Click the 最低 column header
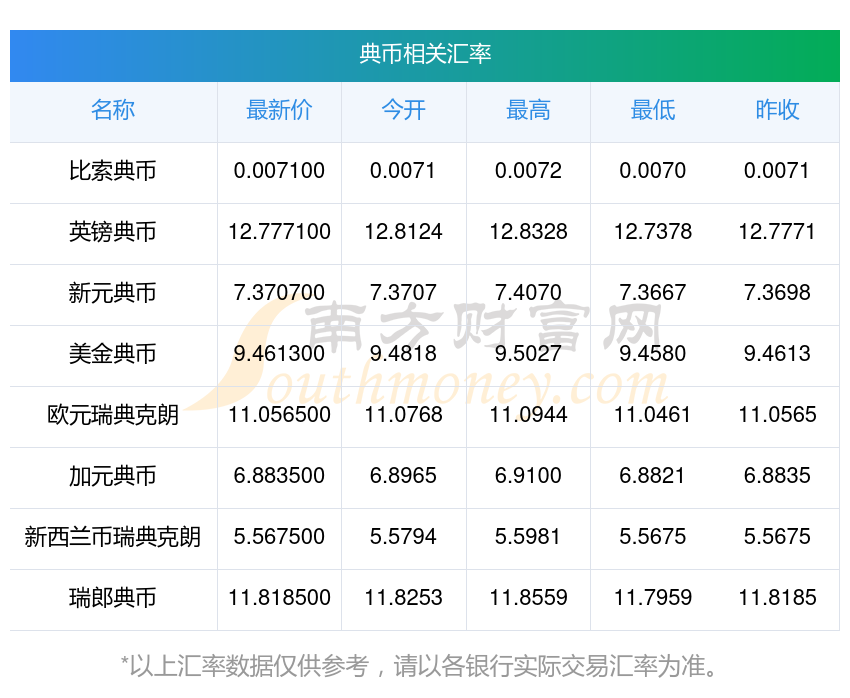 click(653, 110)
